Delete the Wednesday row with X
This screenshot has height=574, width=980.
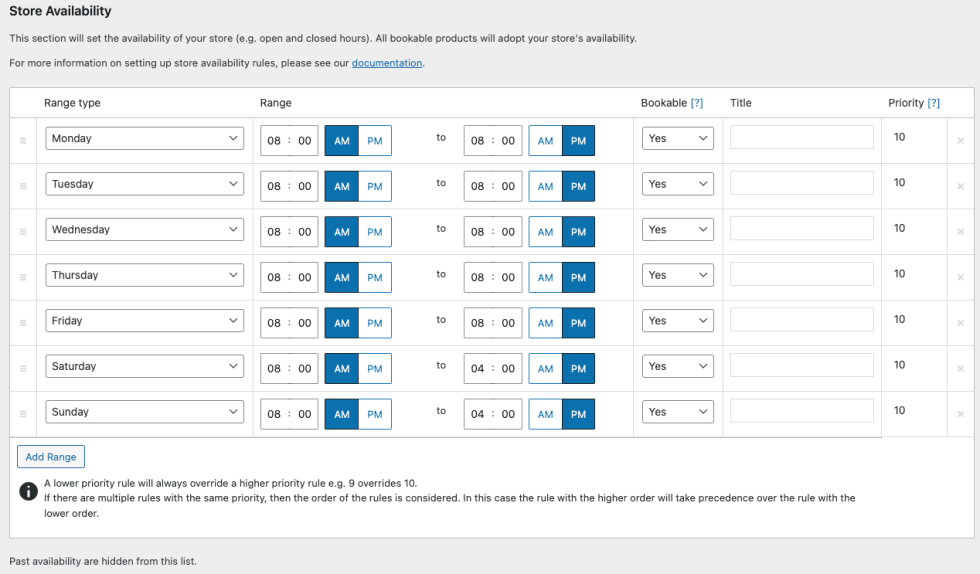pyautogui.click(x=960, y=232)
